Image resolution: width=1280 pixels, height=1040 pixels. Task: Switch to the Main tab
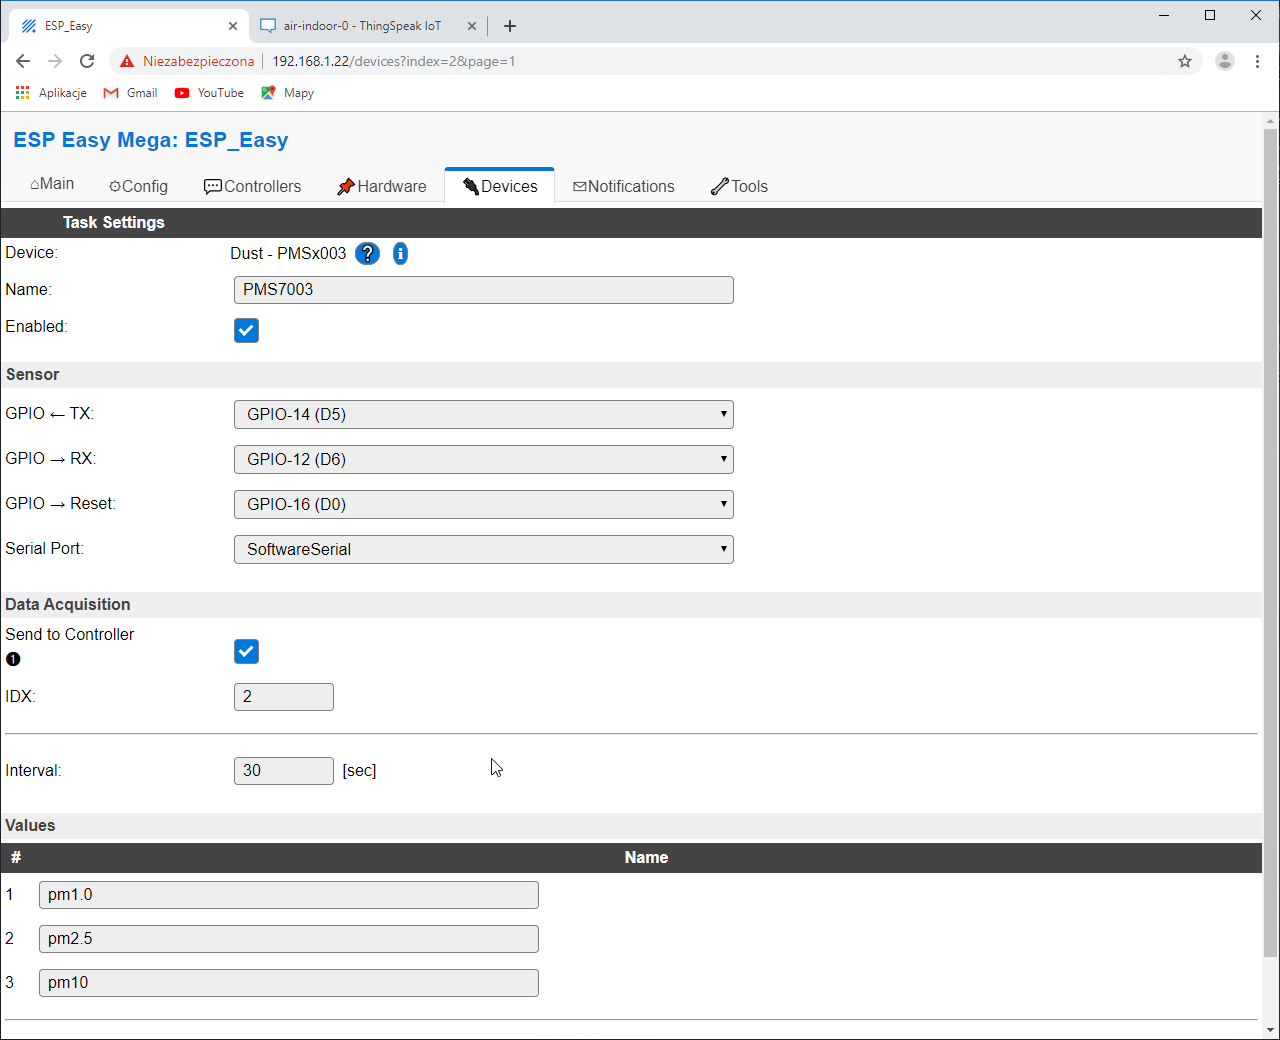52,184
